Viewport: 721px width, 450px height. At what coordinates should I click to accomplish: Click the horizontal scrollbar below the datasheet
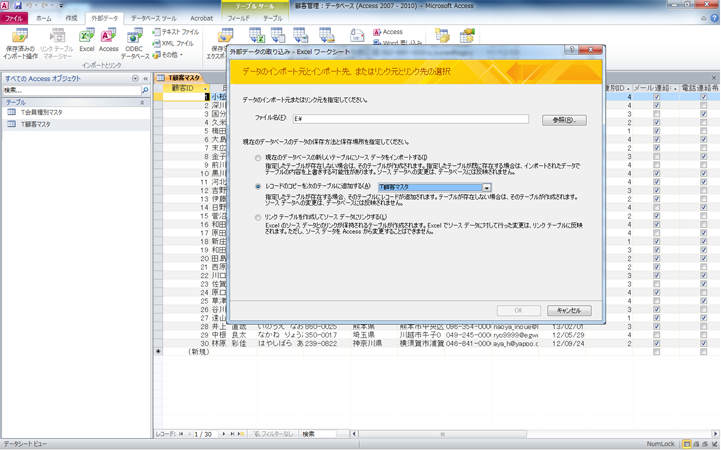[530, 434]
